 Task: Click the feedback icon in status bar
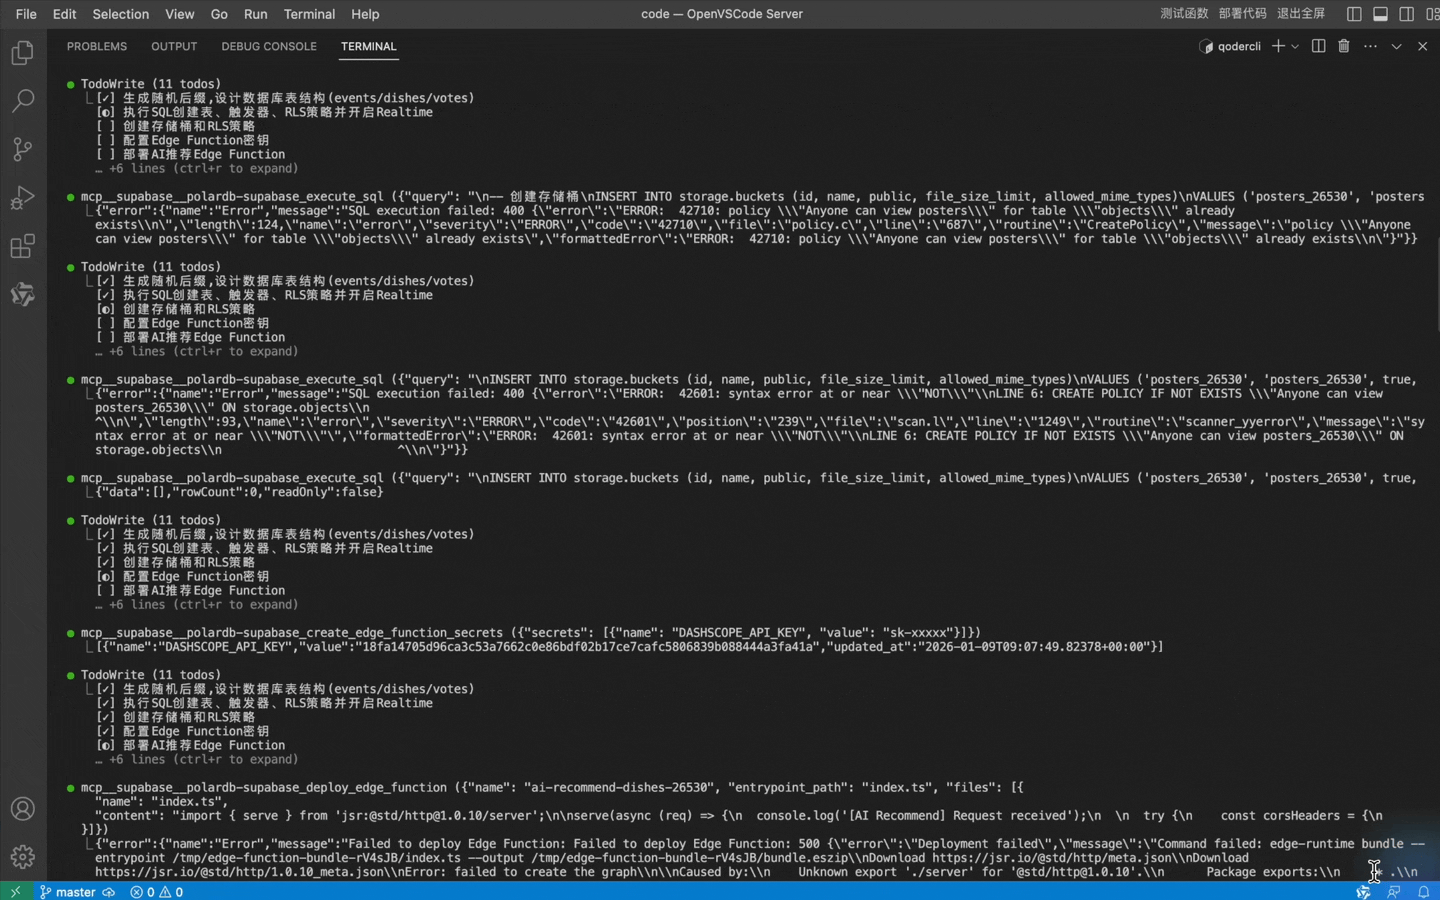pos(1393,892)
